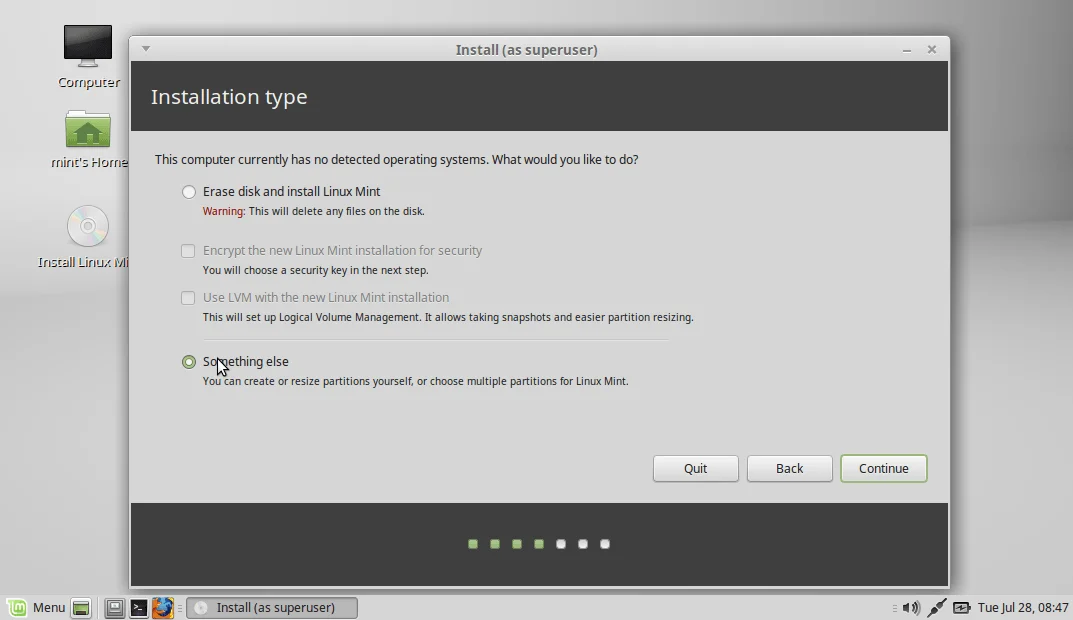Select the Something else option

[189, 361]
